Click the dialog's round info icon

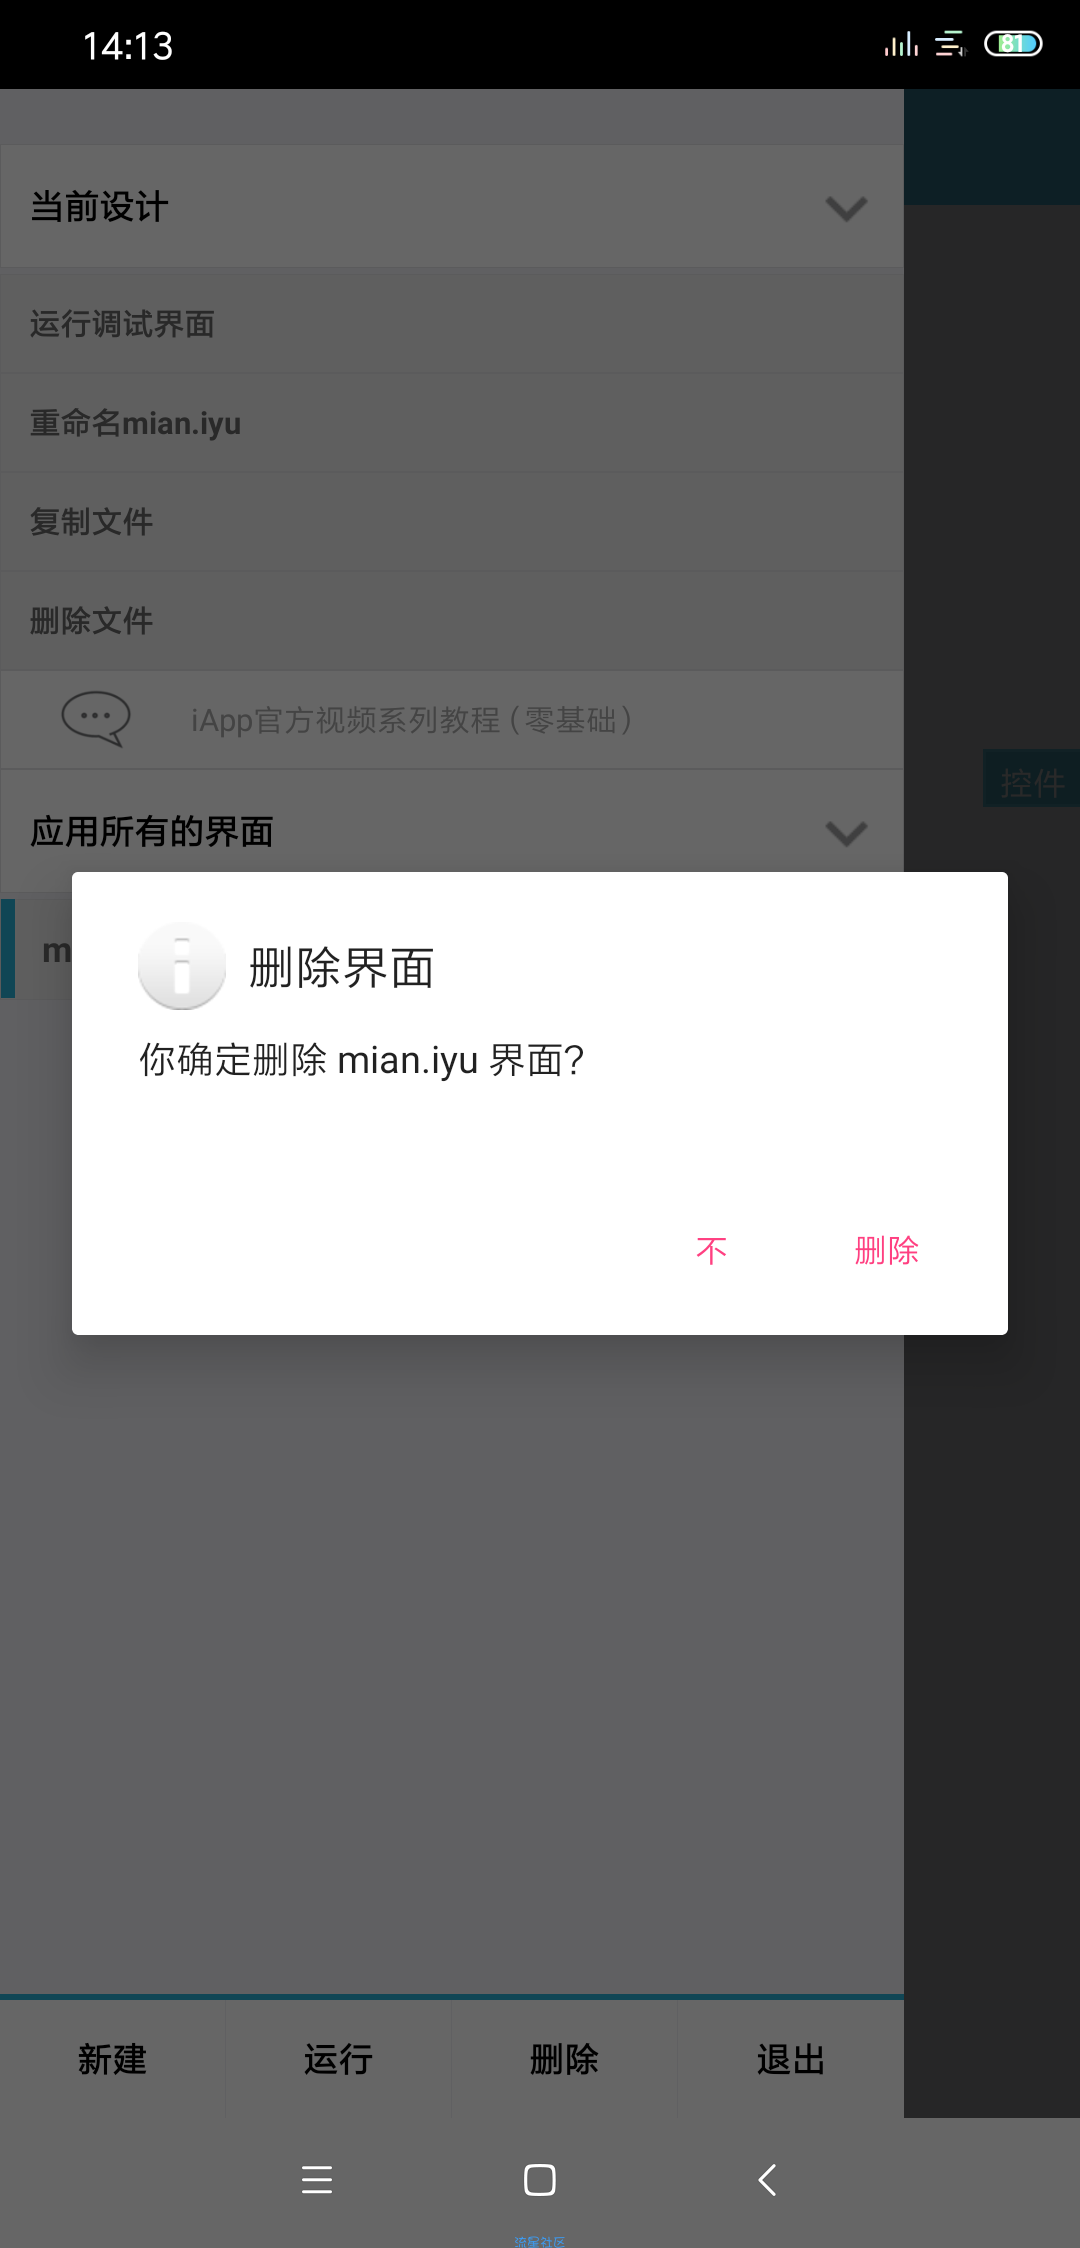click(x=182, y=966)
